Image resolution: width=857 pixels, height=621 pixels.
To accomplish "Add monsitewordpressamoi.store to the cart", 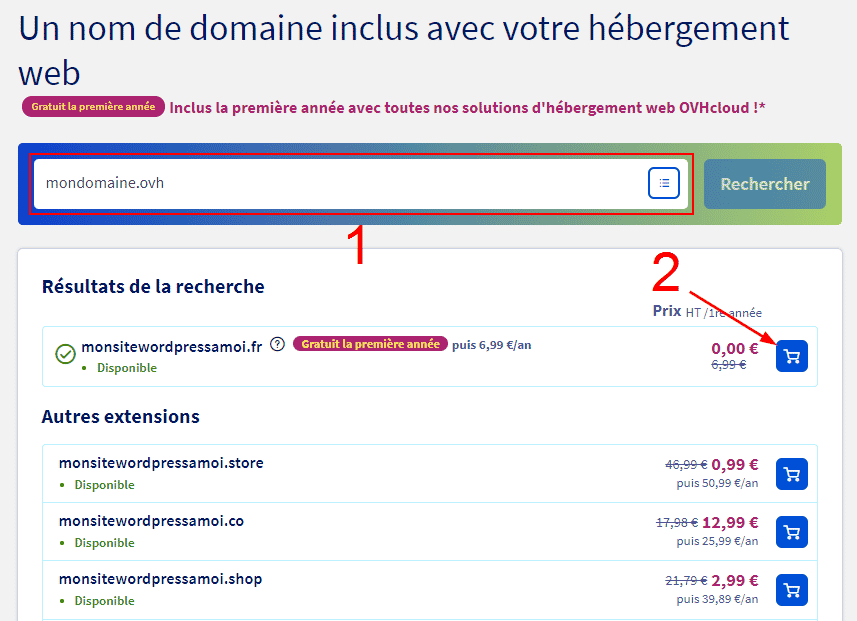I will (791, 474).
